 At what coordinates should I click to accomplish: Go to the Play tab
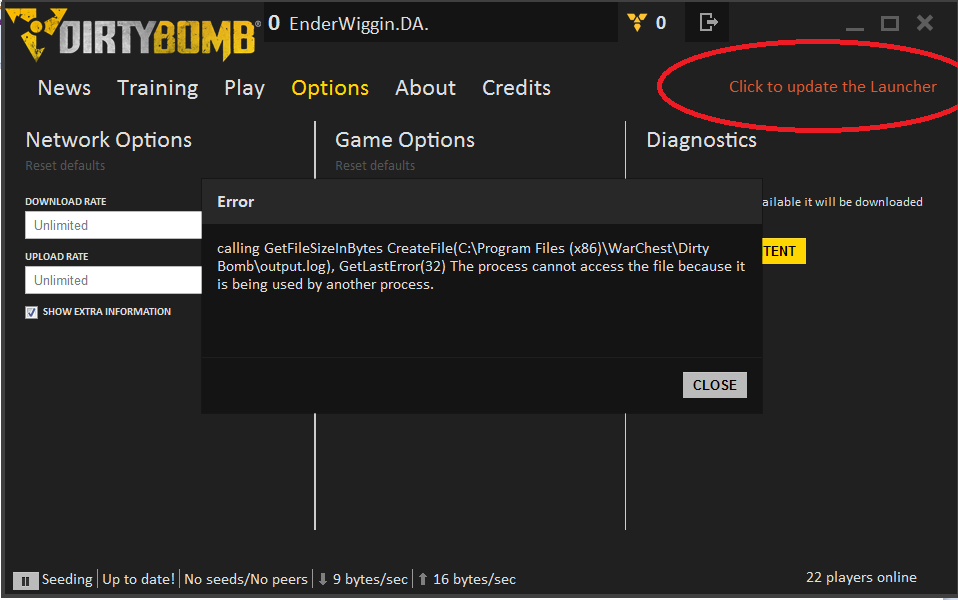pyautogui.click(x=244, y=88)
